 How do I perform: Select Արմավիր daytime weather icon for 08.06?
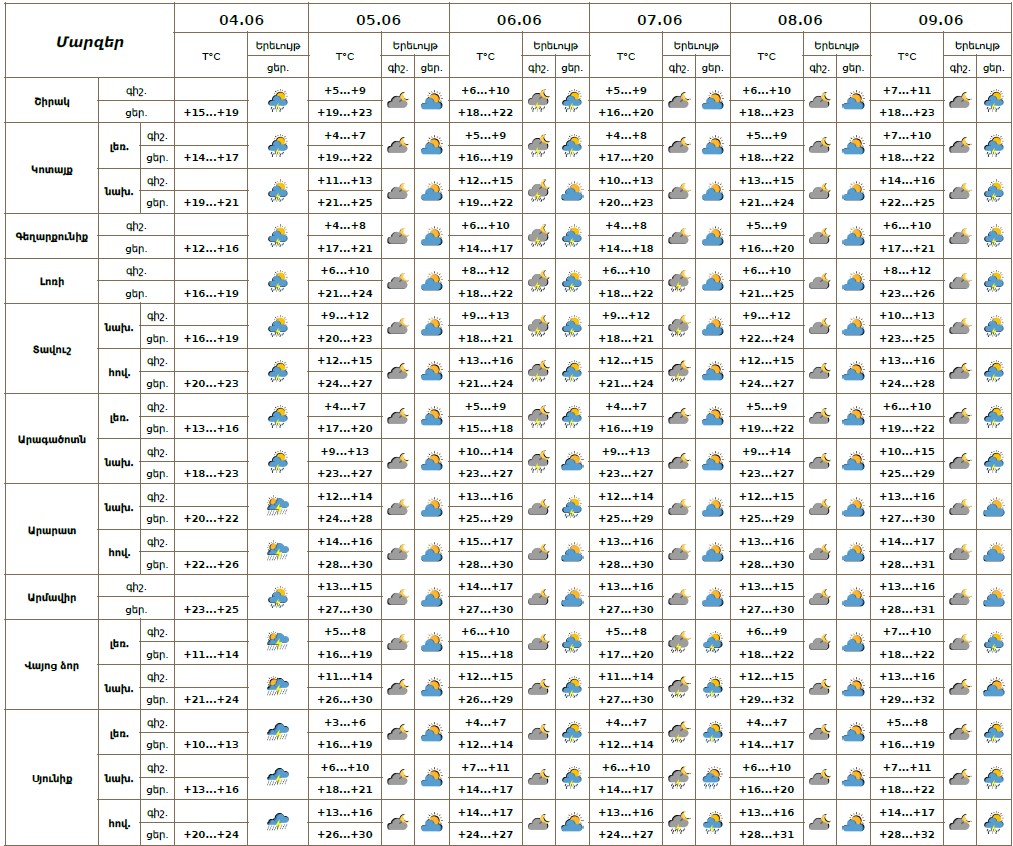[853, 598]
